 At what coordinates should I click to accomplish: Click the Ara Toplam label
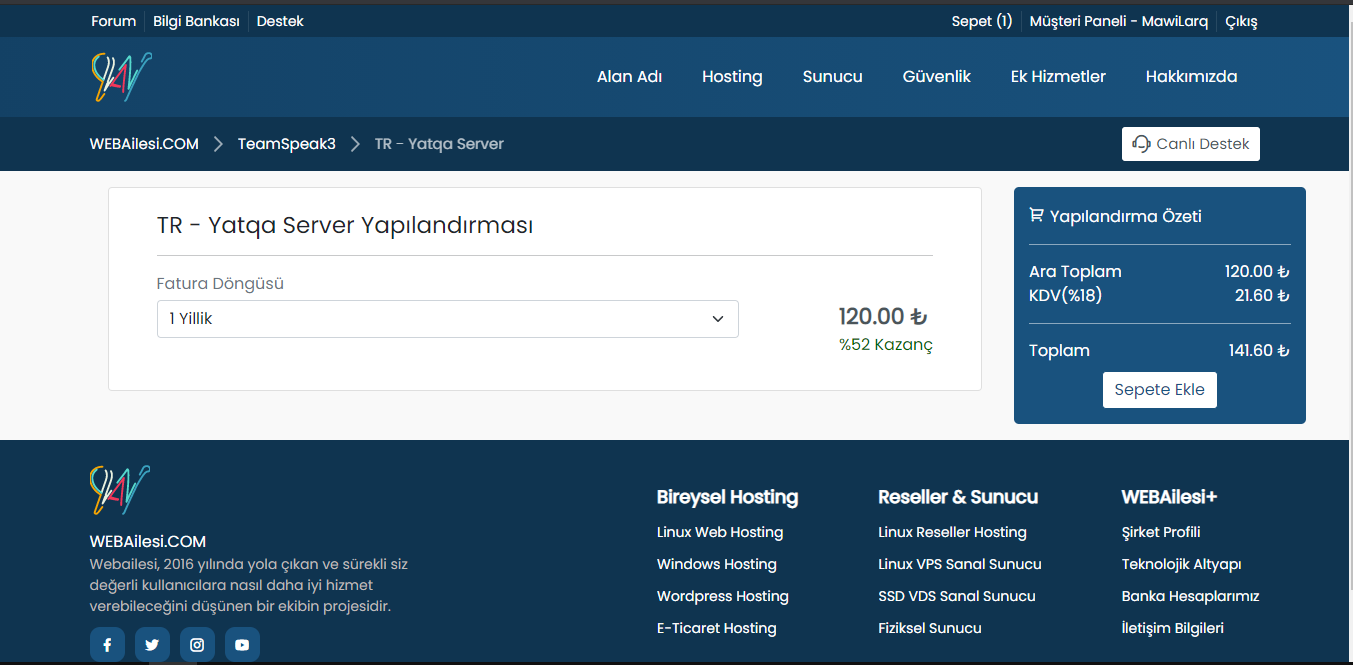click(1075, 271)
